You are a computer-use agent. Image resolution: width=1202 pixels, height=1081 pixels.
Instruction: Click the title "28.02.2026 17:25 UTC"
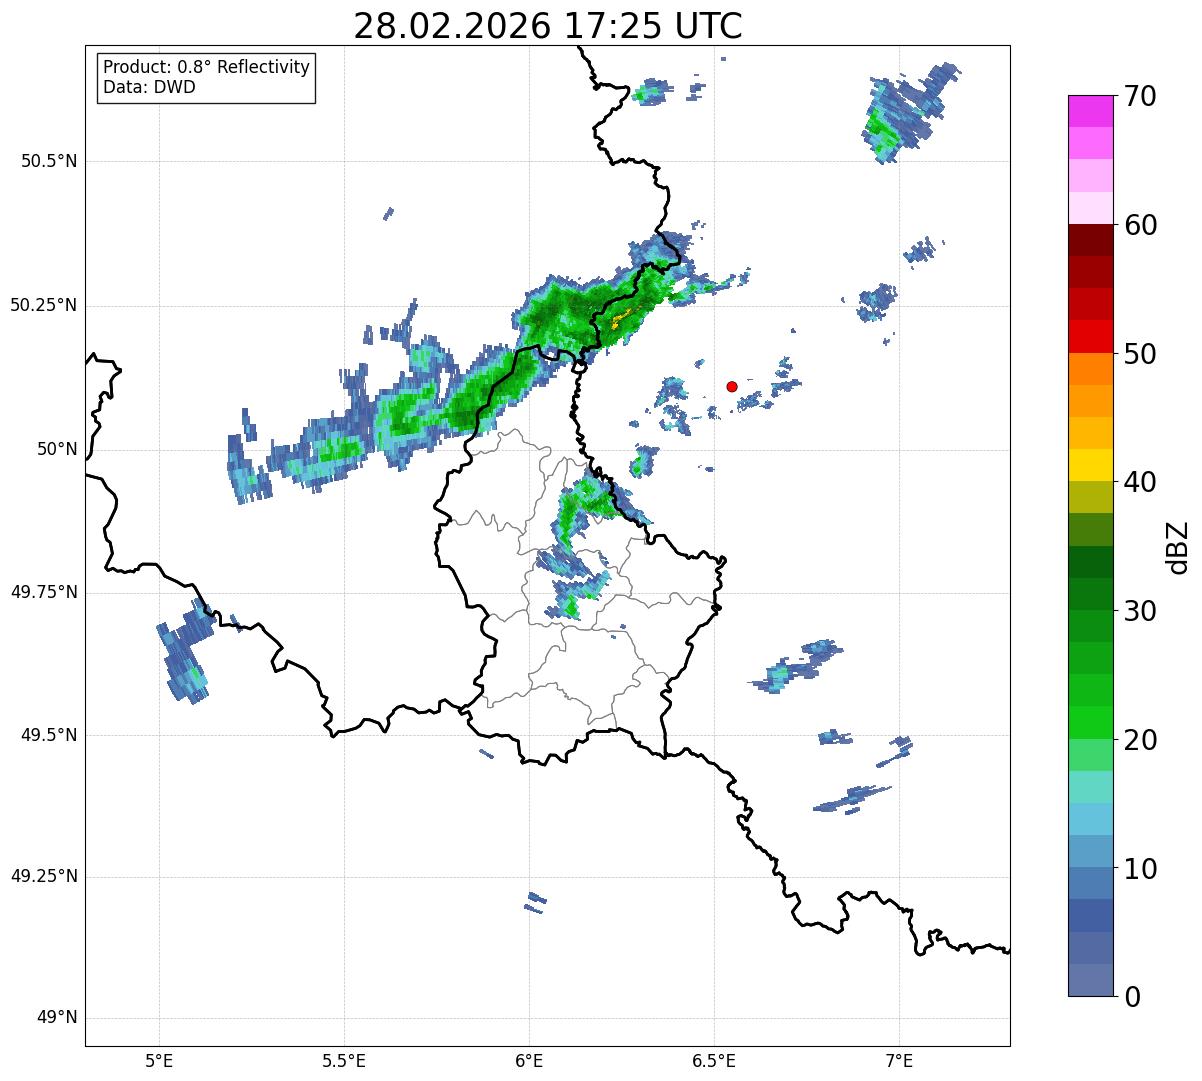[548, 26]
